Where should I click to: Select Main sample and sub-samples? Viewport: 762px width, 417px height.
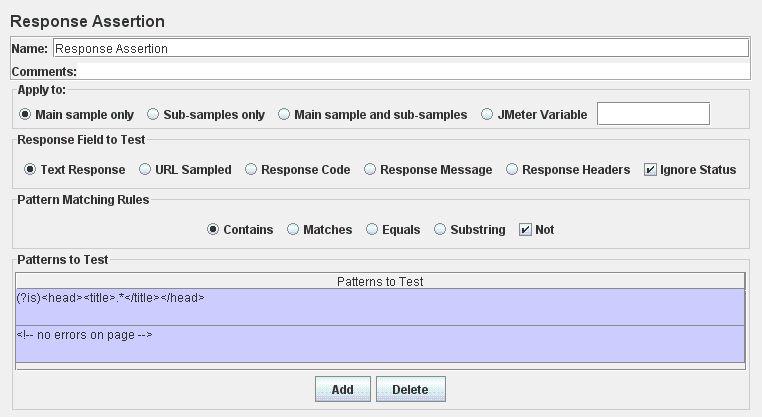click(285, 115)
